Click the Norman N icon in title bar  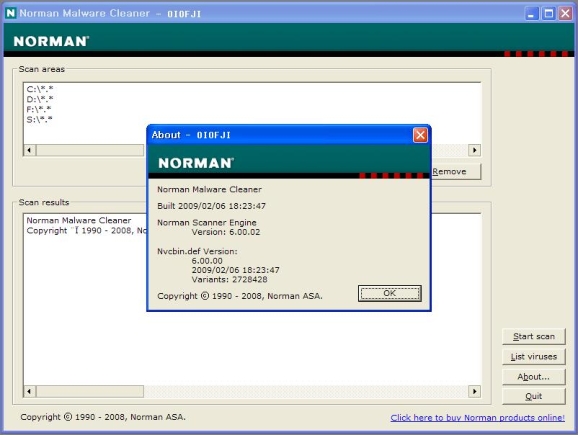(x=11, y=13)
